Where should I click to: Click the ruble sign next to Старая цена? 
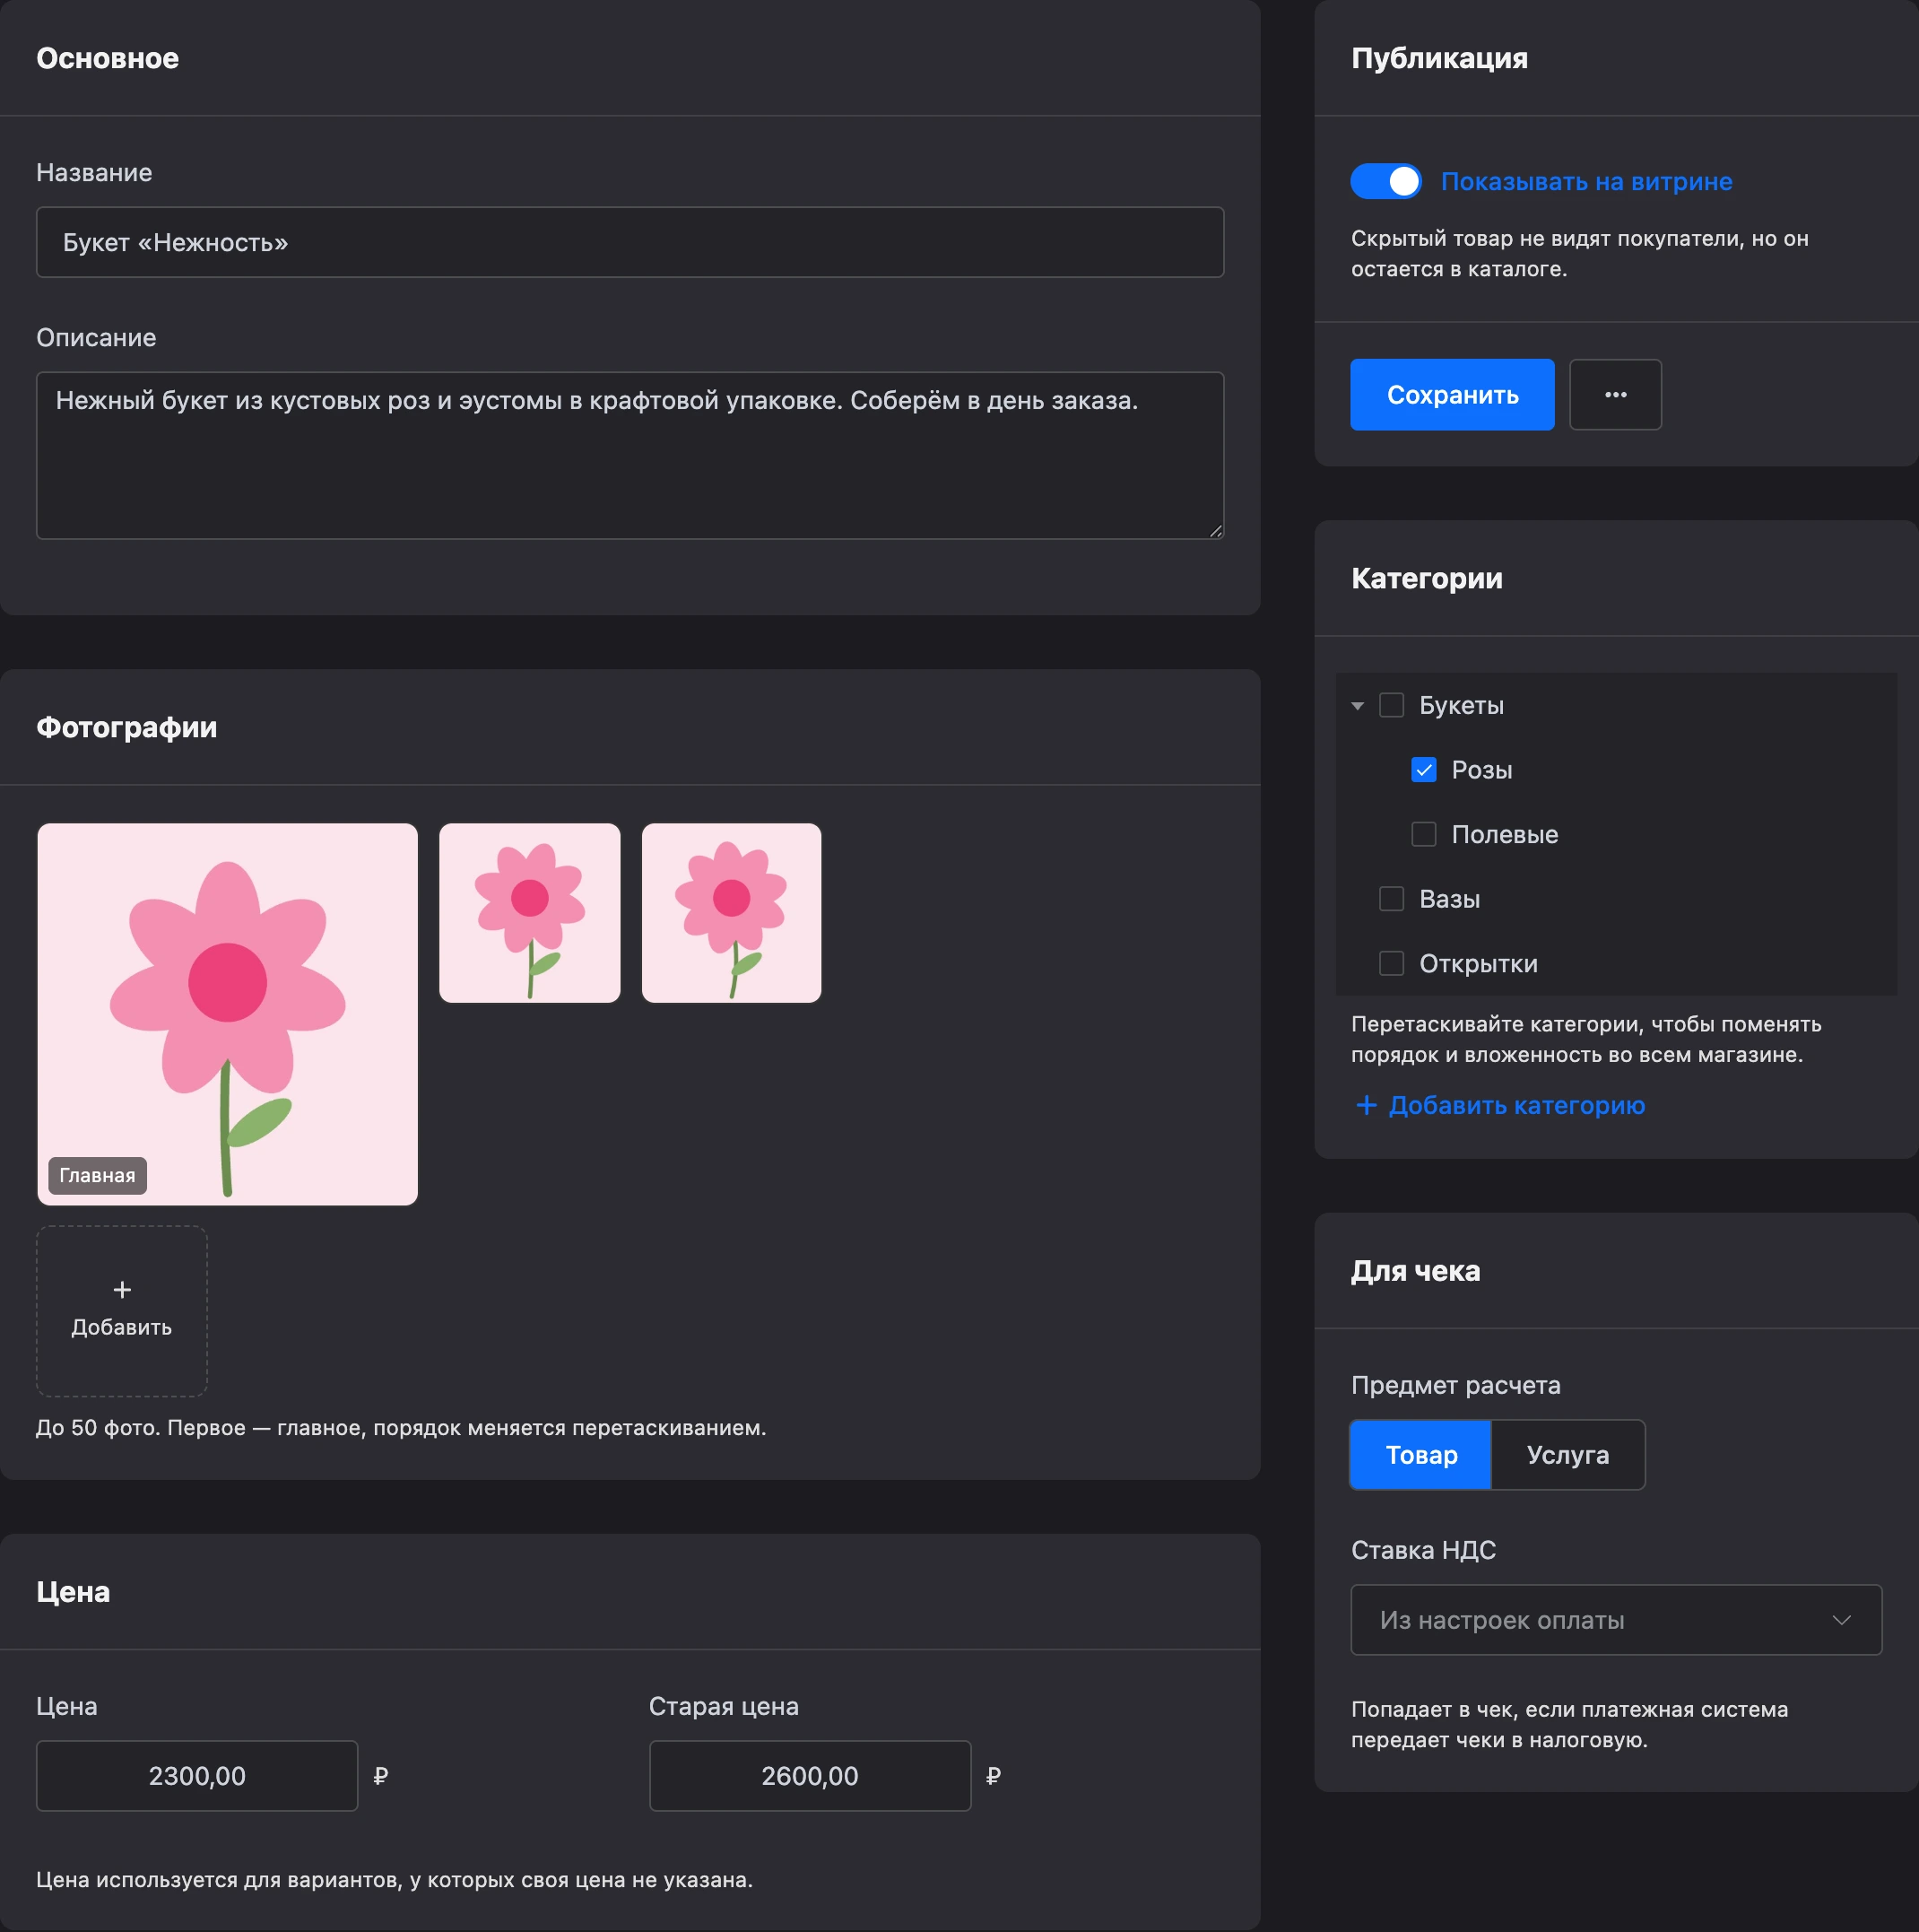tap(993, 1776)
